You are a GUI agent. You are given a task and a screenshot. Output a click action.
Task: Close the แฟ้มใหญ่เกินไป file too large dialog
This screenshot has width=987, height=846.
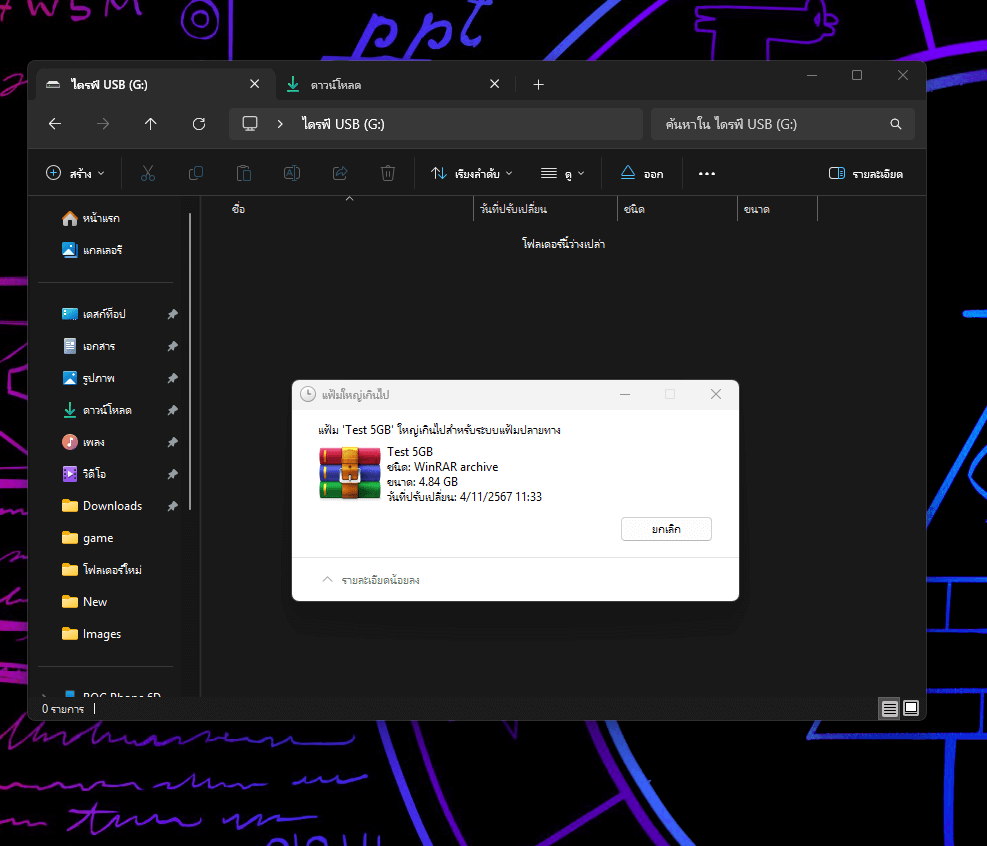(x=716, y=394)
